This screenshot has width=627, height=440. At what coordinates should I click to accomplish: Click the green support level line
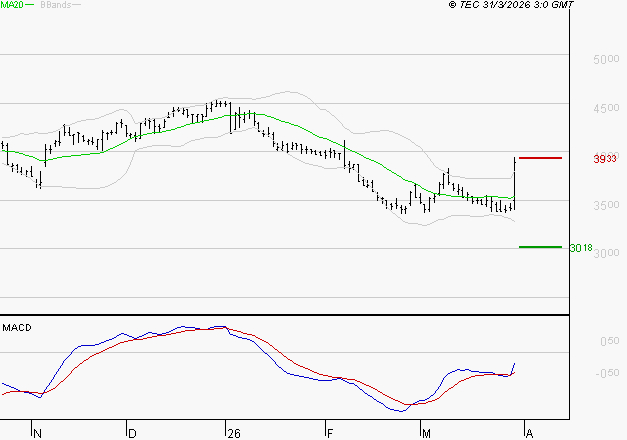[x=540, y=247]
